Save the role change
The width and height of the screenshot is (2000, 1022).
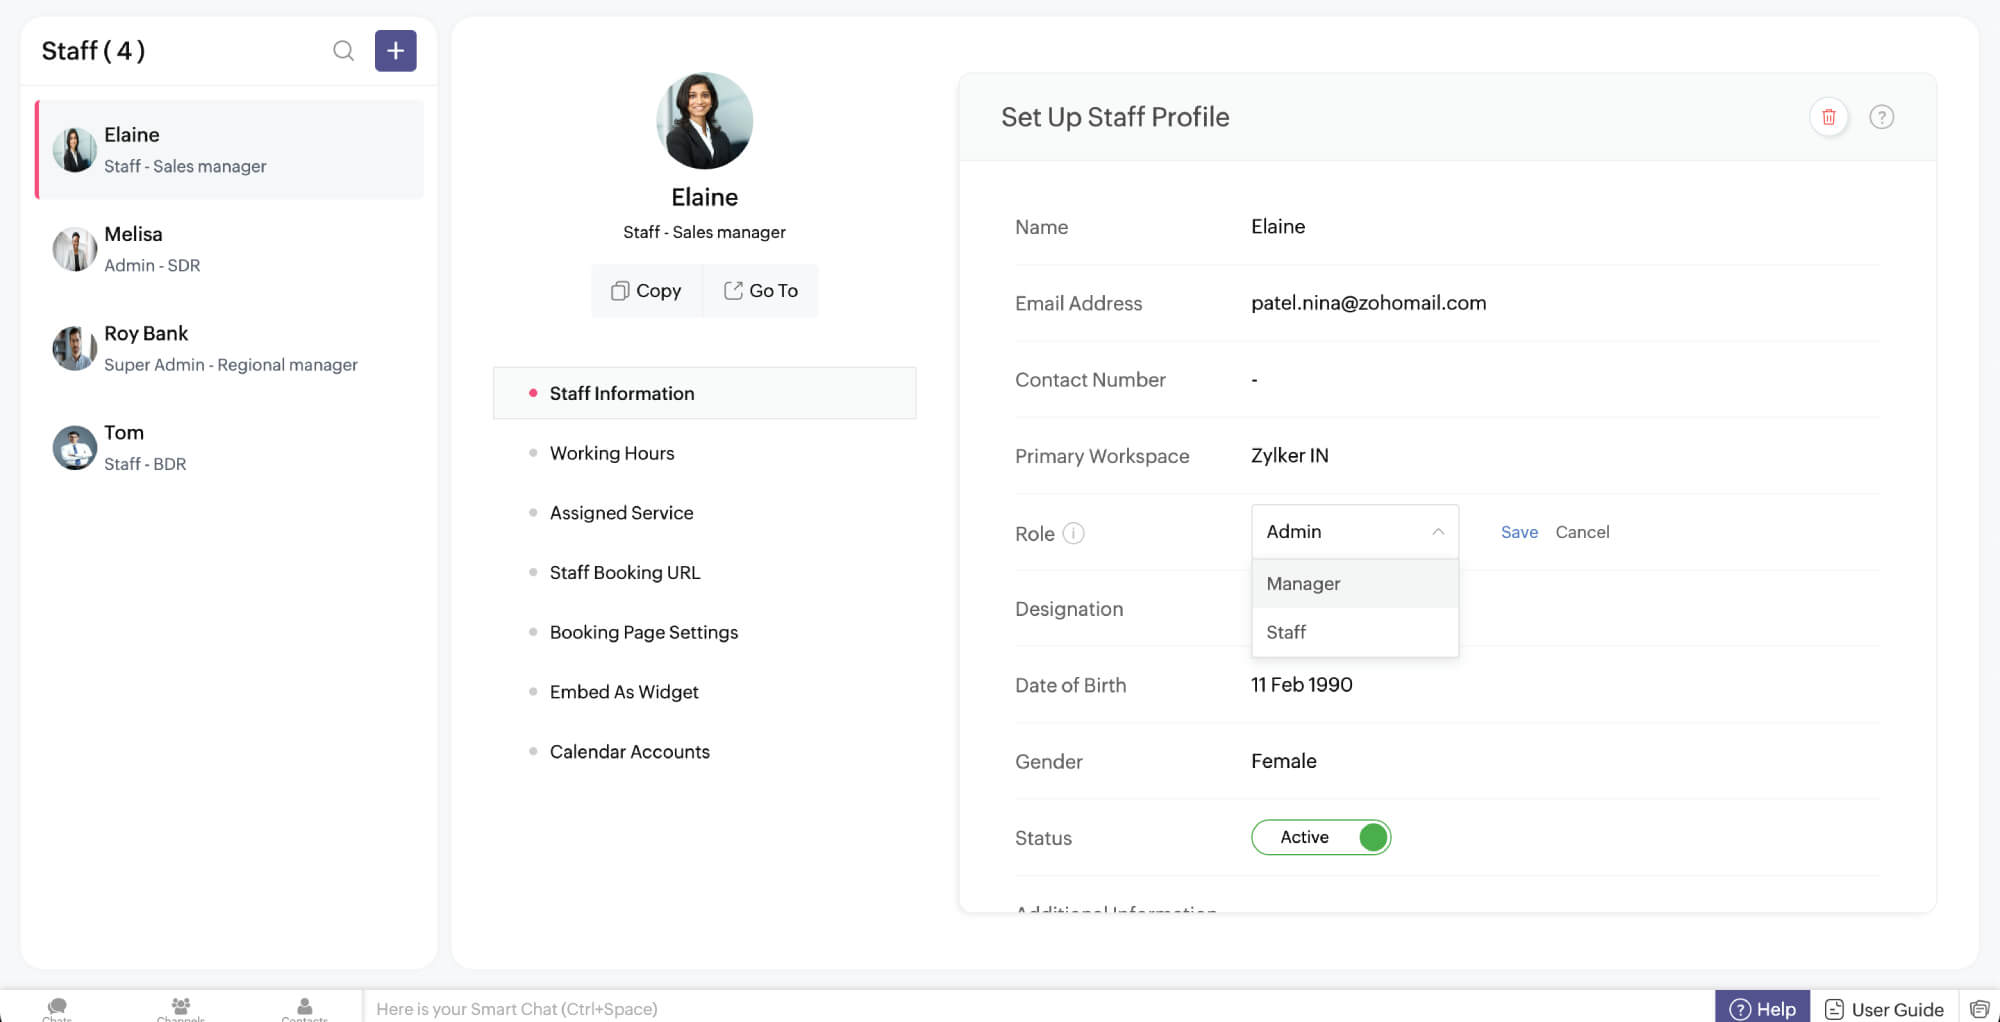1518,532
